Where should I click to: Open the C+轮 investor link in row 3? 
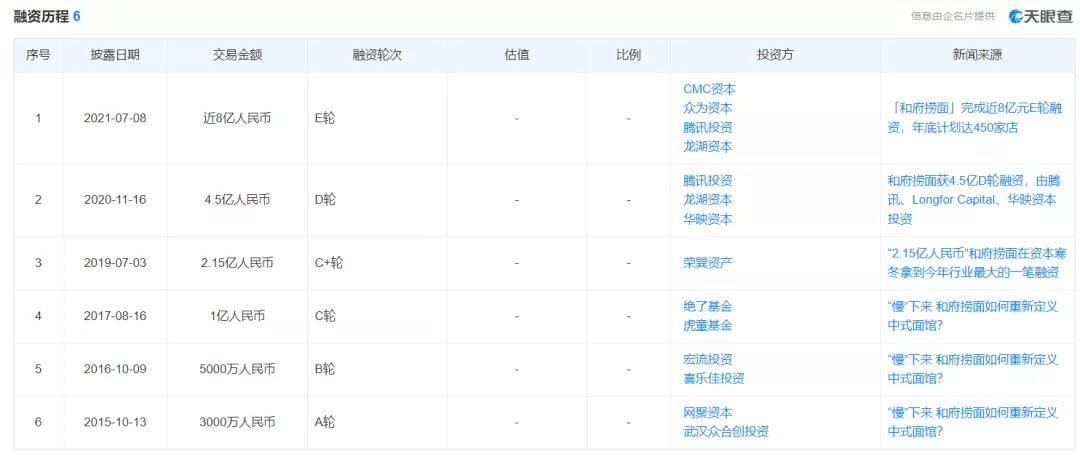(x=707, y=263)
